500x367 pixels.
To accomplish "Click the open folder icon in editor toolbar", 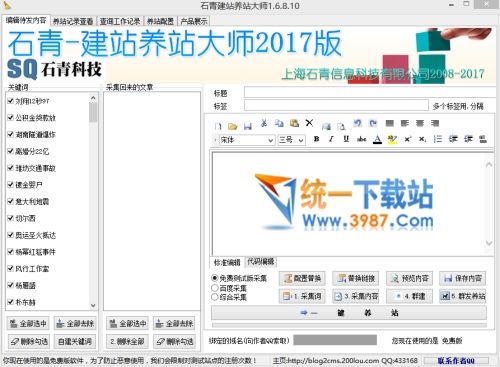I will pos(233,126).
